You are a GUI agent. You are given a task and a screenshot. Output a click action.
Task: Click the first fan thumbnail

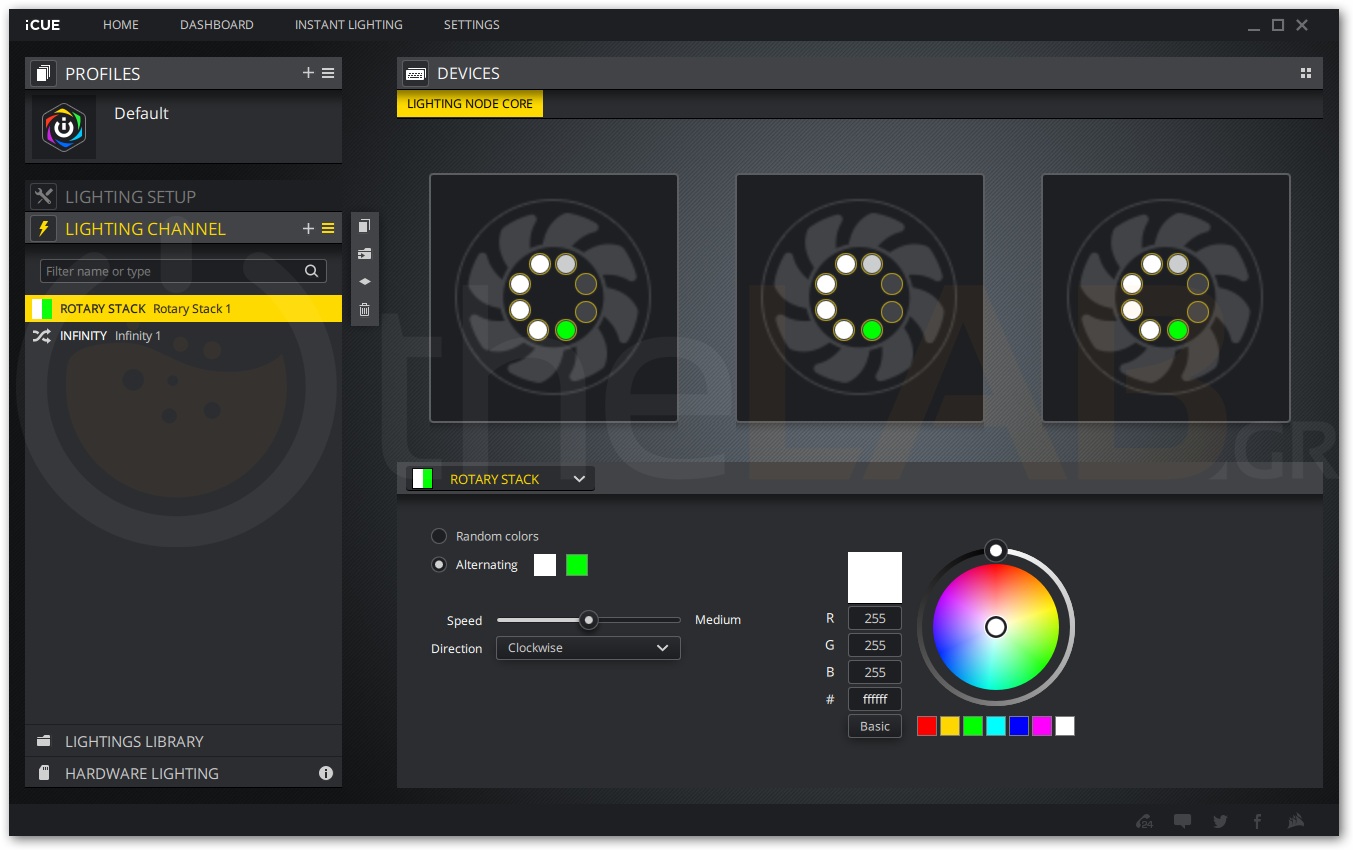pos(554,298)
